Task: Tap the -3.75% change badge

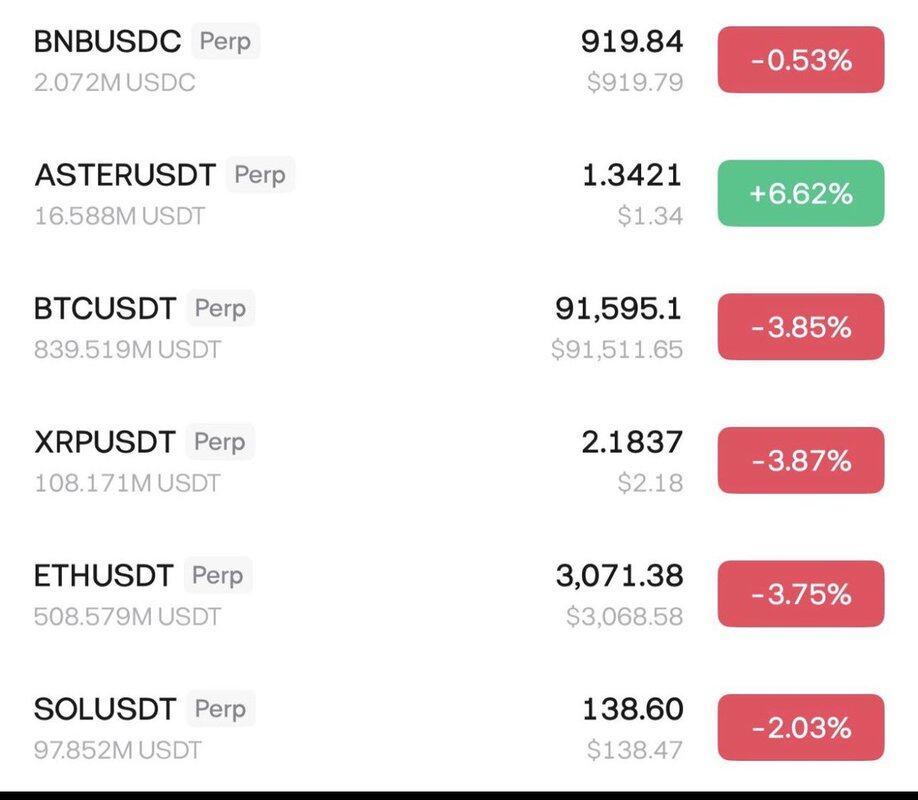Action: coord(800,594)
